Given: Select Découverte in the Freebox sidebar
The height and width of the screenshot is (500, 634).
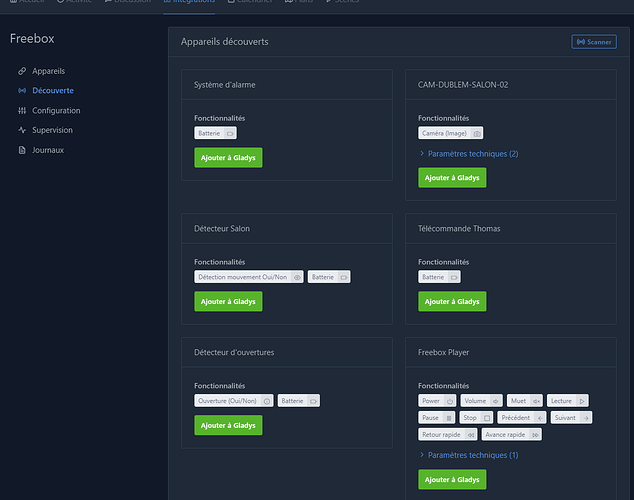Looking at the screenshot, I should (x=53, y=91).
